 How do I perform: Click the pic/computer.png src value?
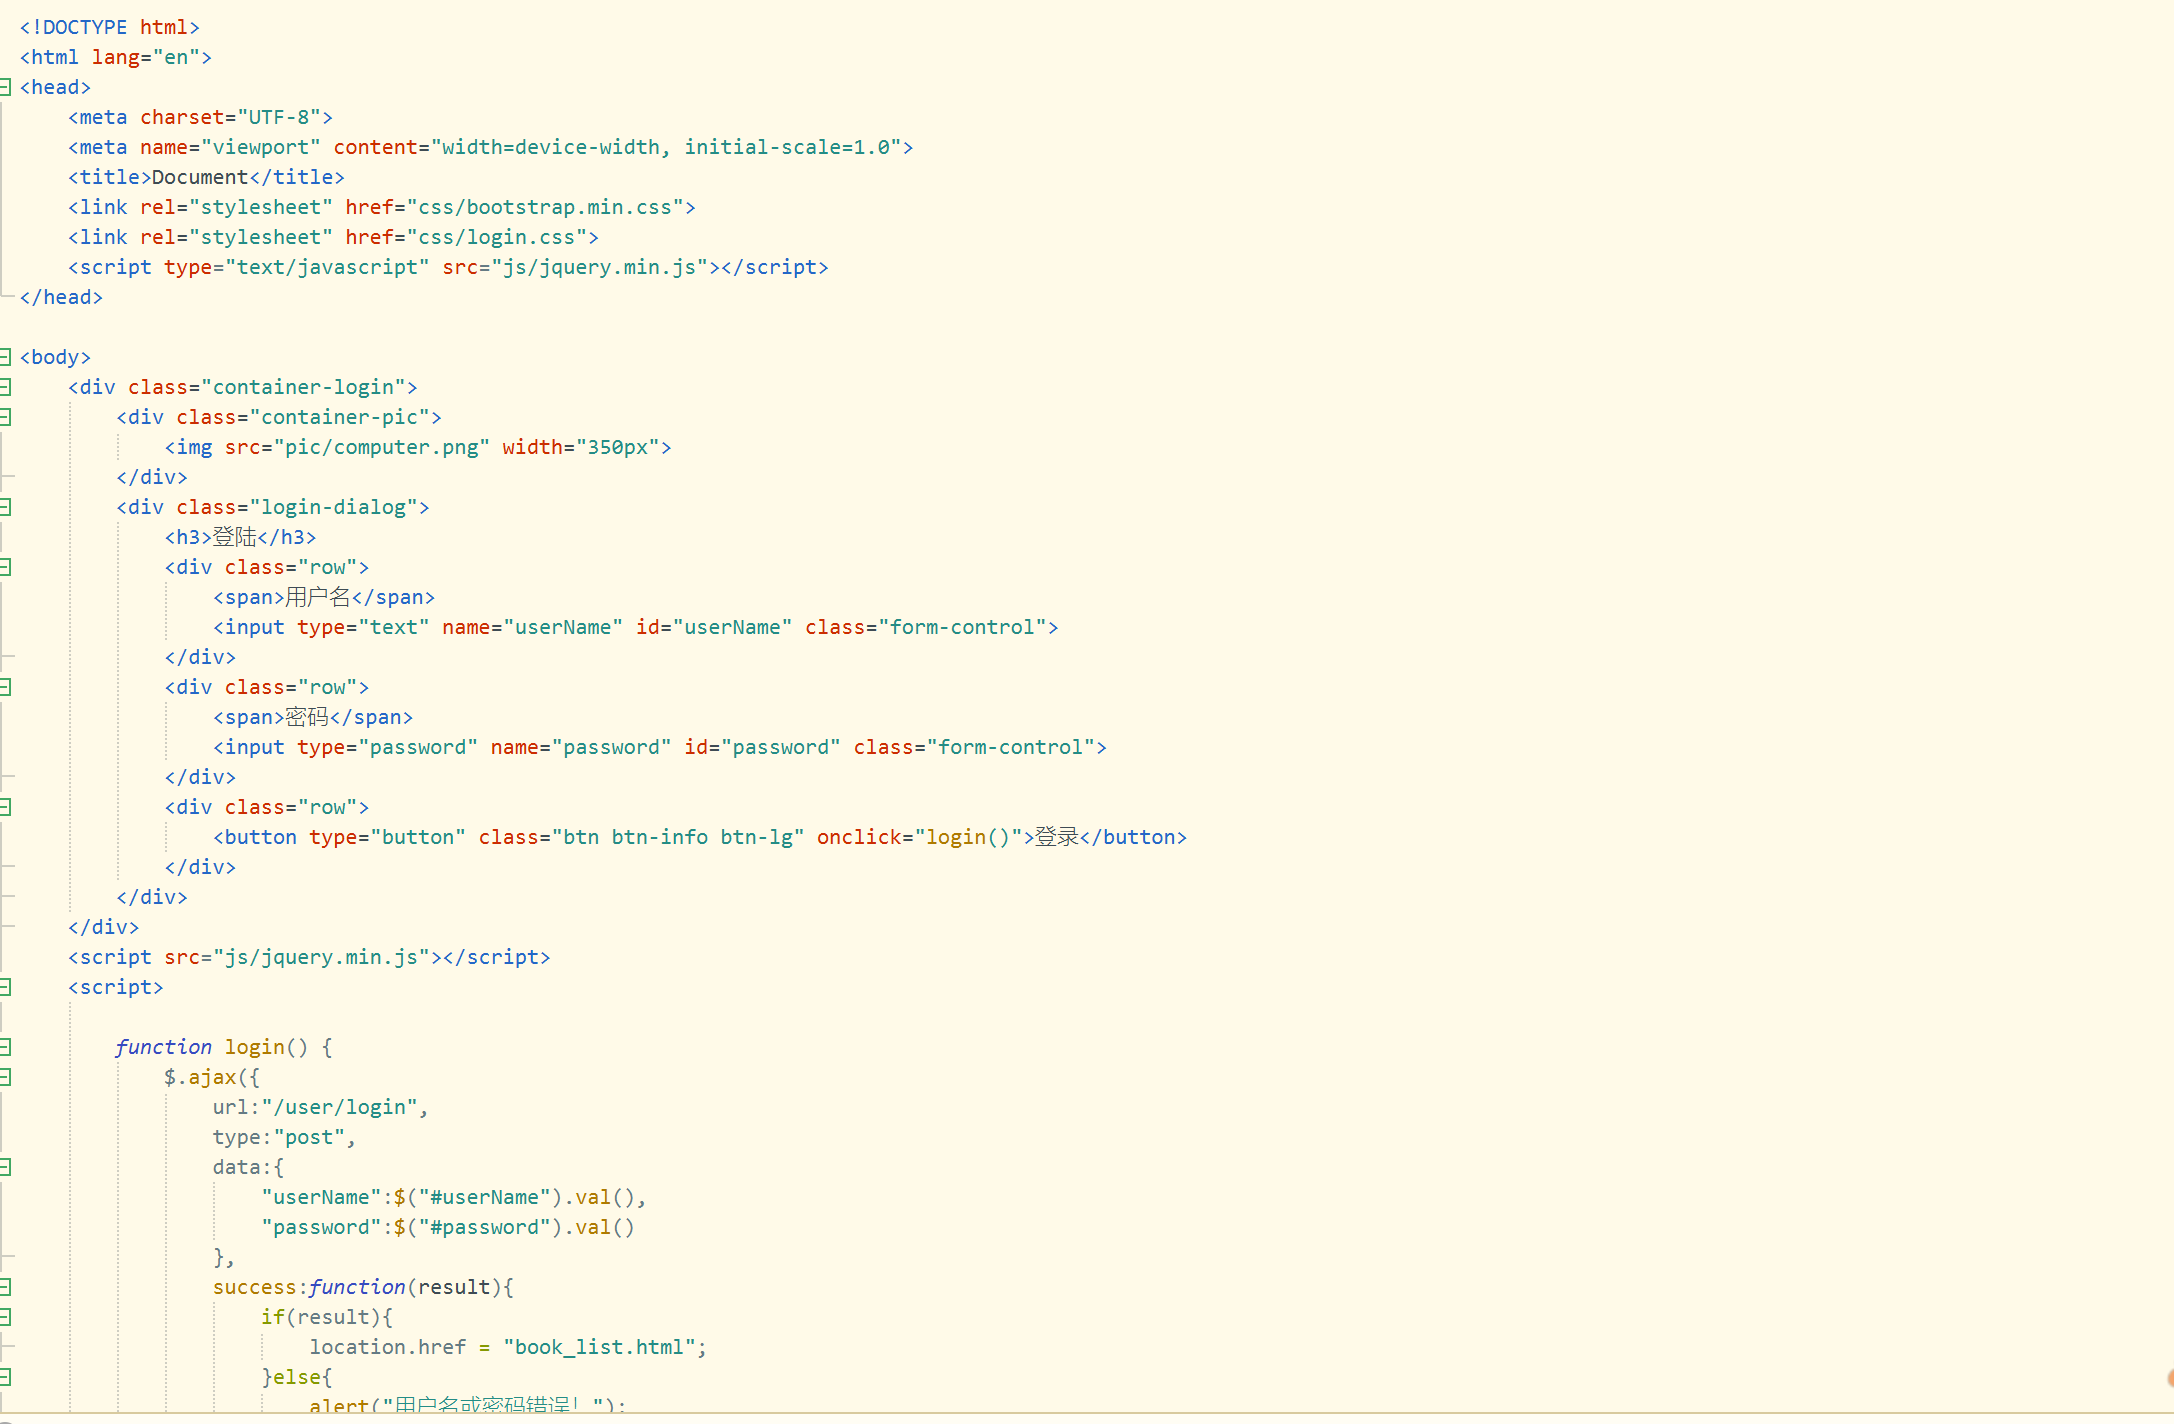[381, 447]
